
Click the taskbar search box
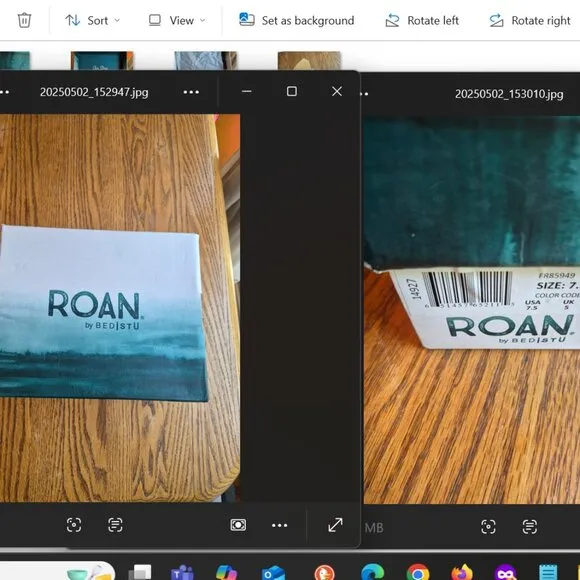coord(57,571)
